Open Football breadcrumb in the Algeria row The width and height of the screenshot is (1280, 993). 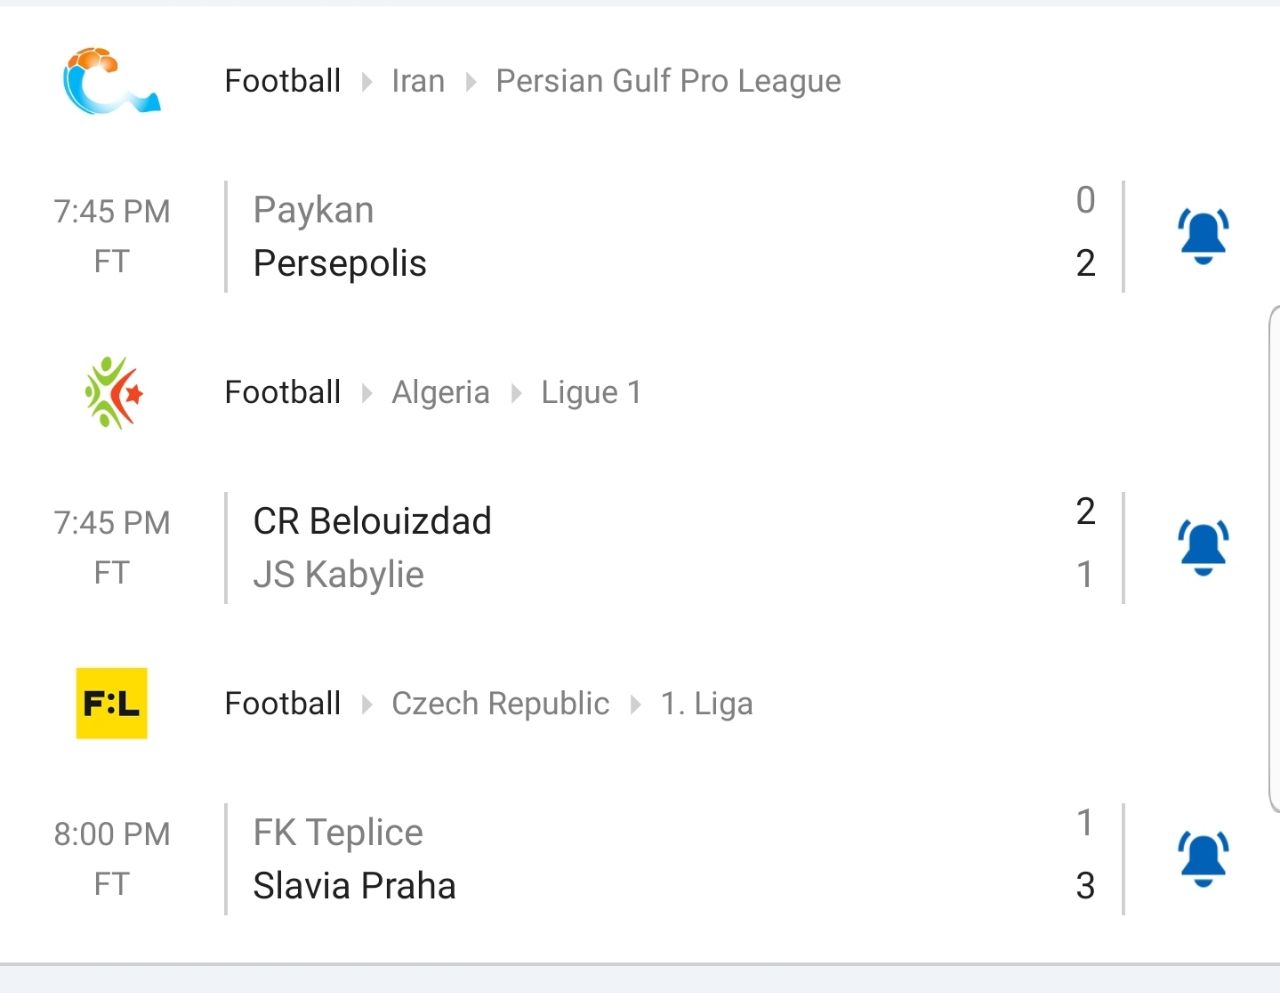tap(283, 392)
